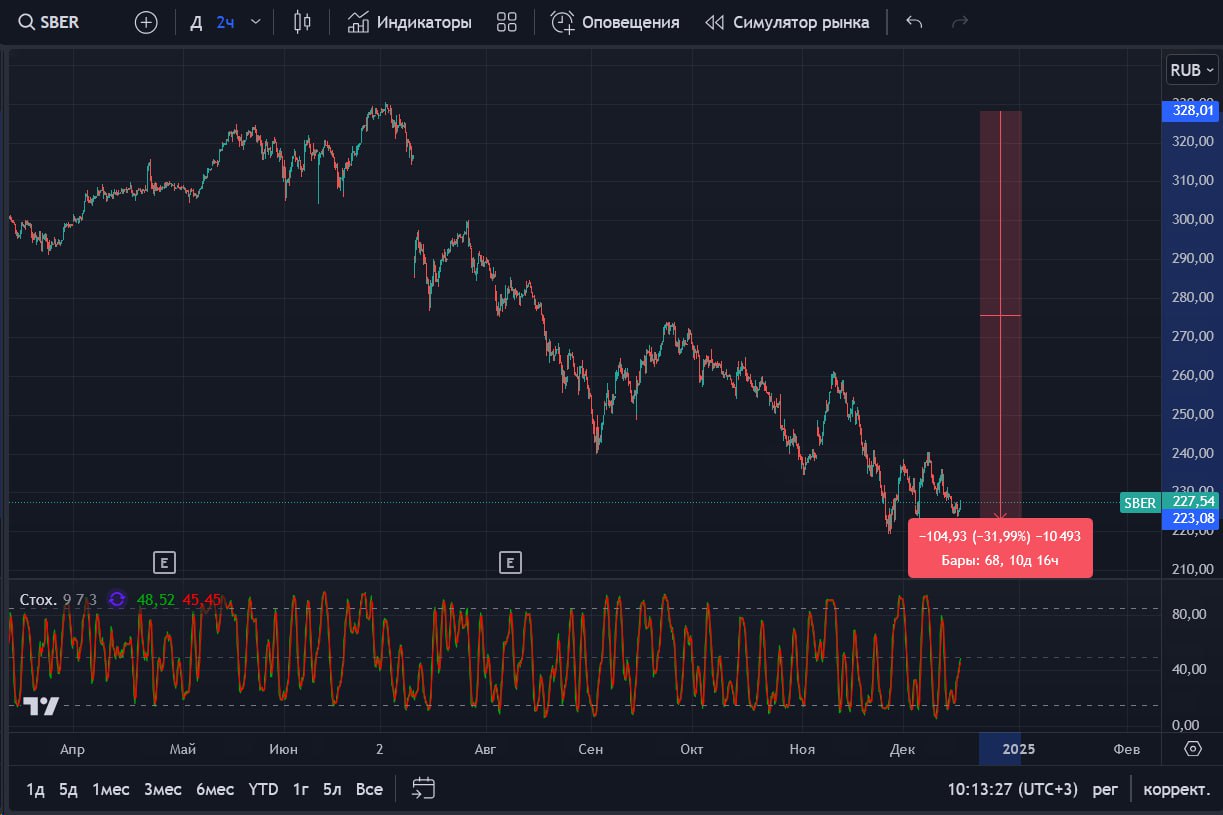Select 5д time range
The image size is (1223, 815).
click(x=68, y=789)
